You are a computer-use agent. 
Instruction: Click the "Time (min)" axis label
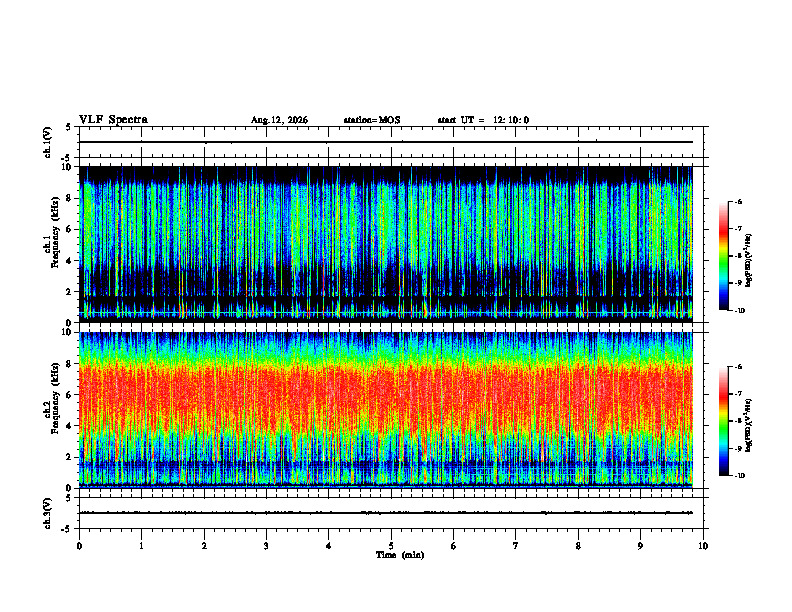pos(400,555)
